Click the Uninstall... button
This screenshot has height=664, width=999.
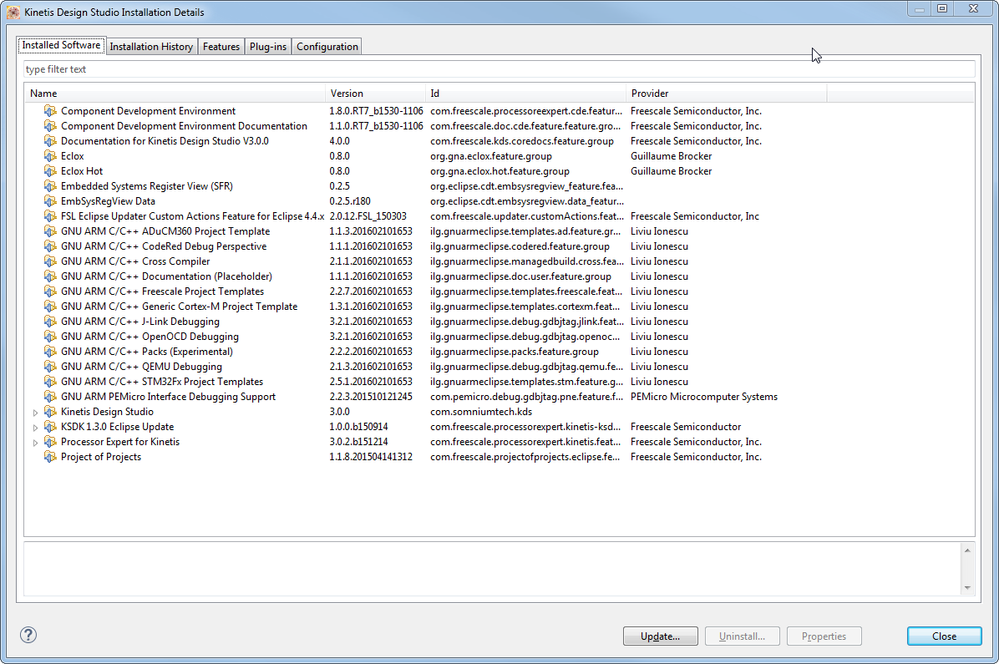(742, 636)
